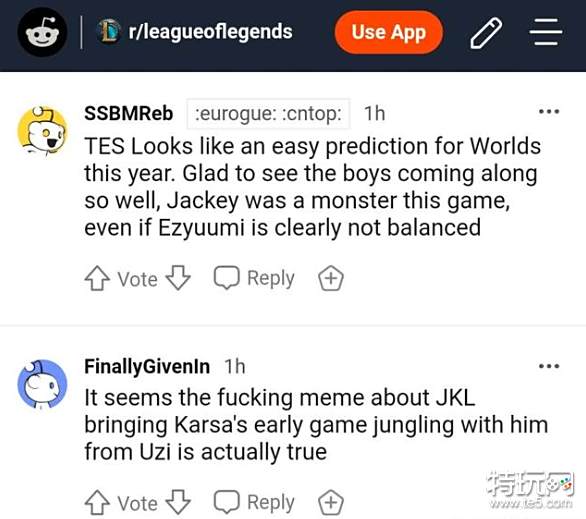Upvote SSBMReb's comment
This screenshot has height=519, width=586.
point(97,278)
